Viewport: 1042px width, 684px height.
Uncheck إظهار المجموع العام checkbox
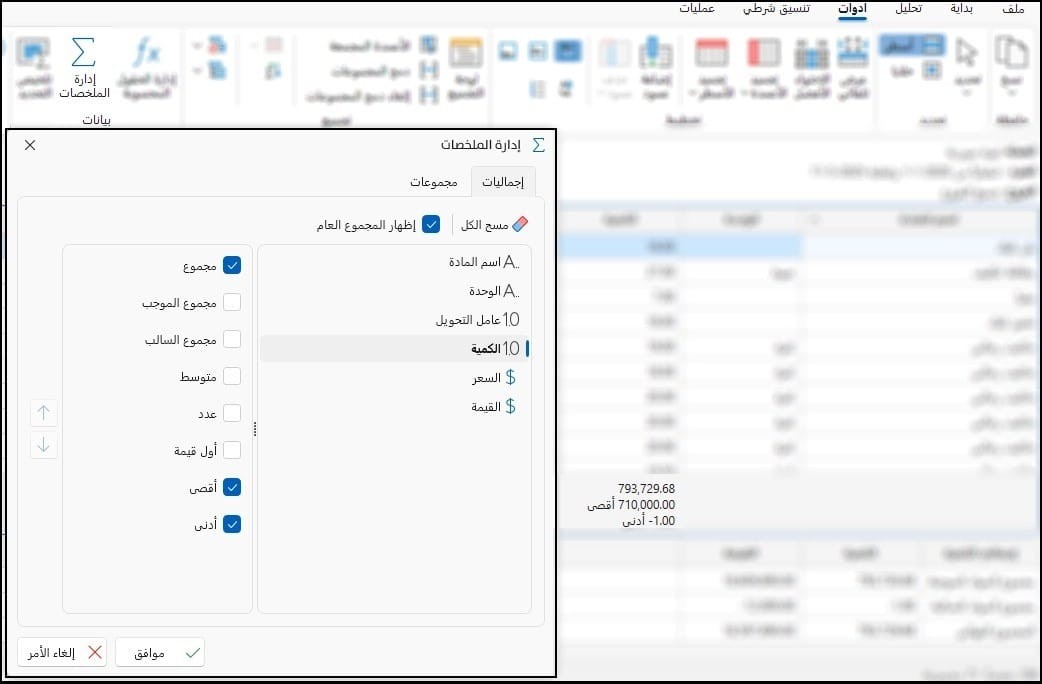(x=431, y=225)
